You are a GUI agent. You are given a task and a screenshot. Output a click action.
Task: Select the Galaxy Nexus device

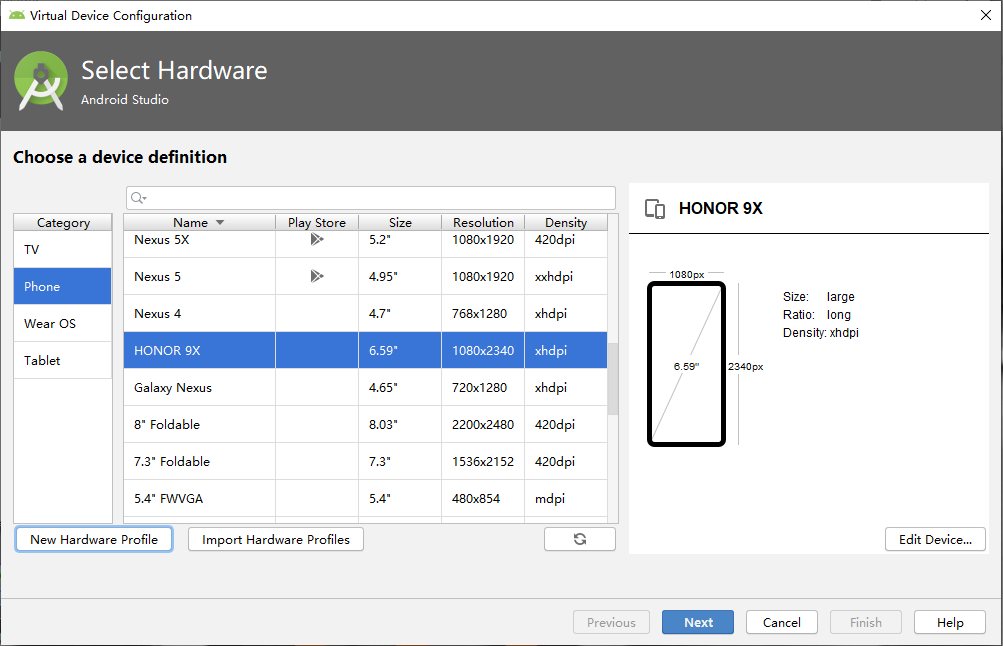coord(365,388)
